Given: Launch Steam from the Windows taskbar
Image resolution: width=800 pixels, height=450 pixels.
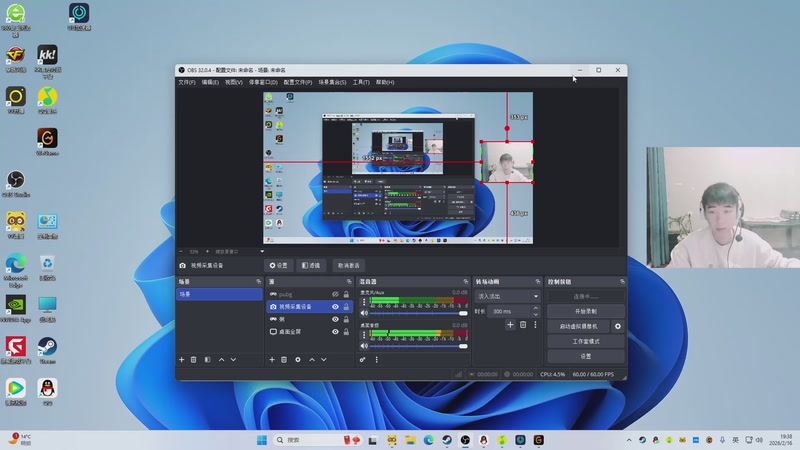Looking at the screenshot, I should tap(447, 440).
